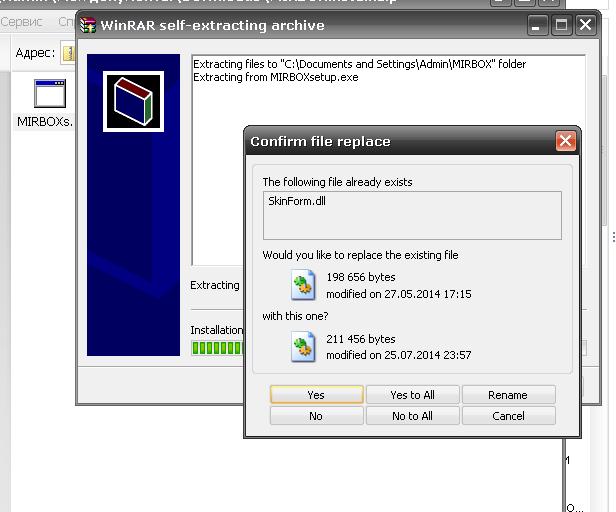Minimize the WinRAR self-extracting window
This screenshot has width=616, height=512.
537,25
